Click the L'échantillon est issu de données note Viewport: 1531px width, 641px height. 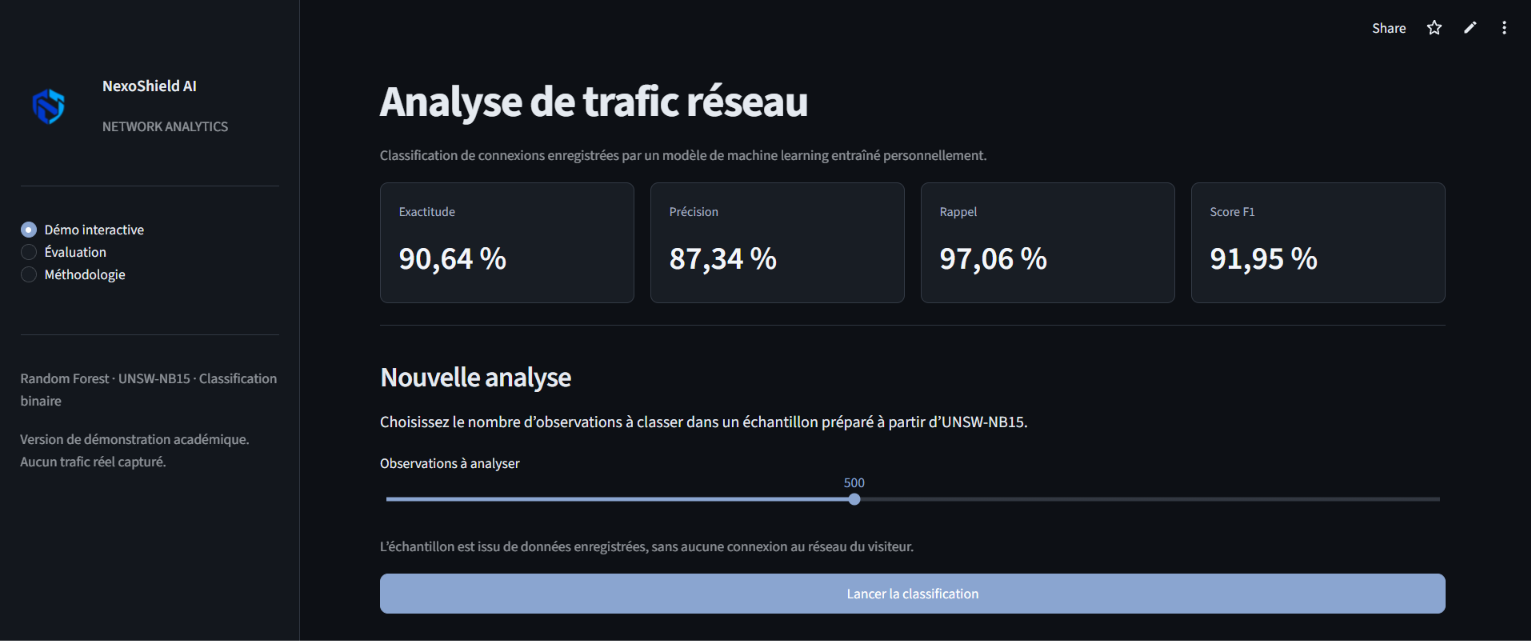pos(647,547)
